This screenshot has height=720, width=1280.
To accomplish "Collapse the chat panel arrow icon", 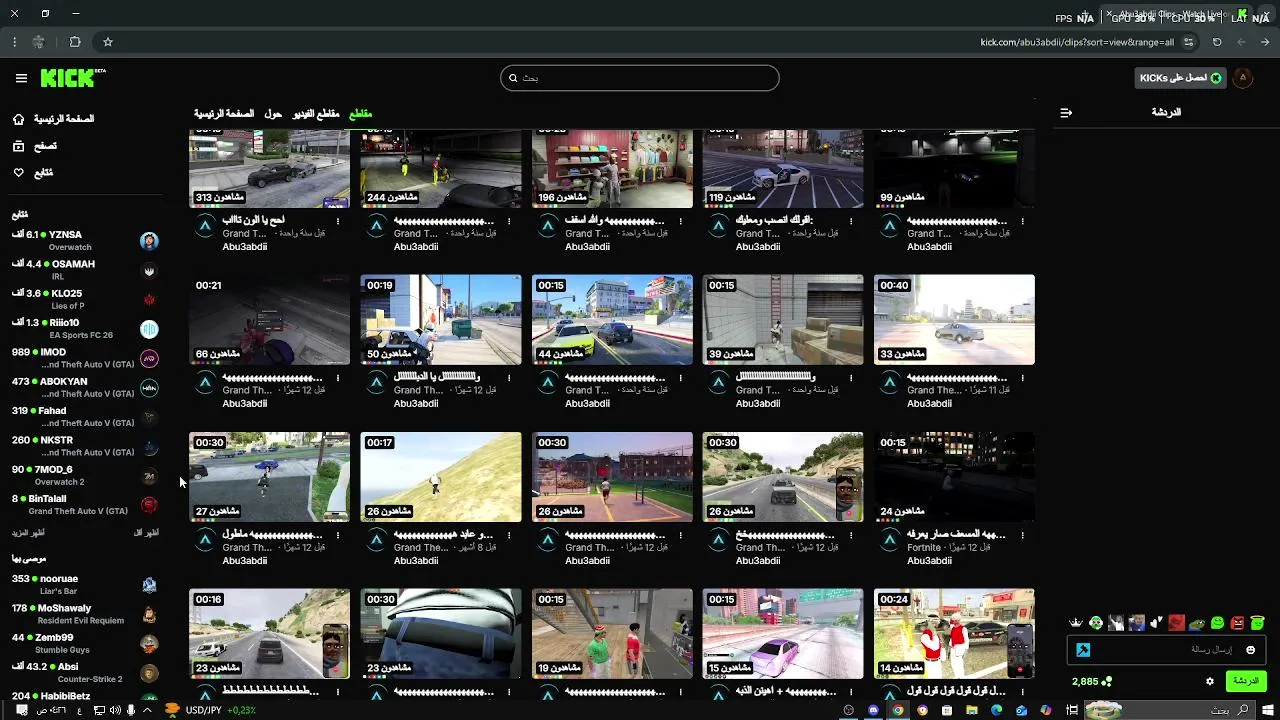I will tap(1066, 113).
